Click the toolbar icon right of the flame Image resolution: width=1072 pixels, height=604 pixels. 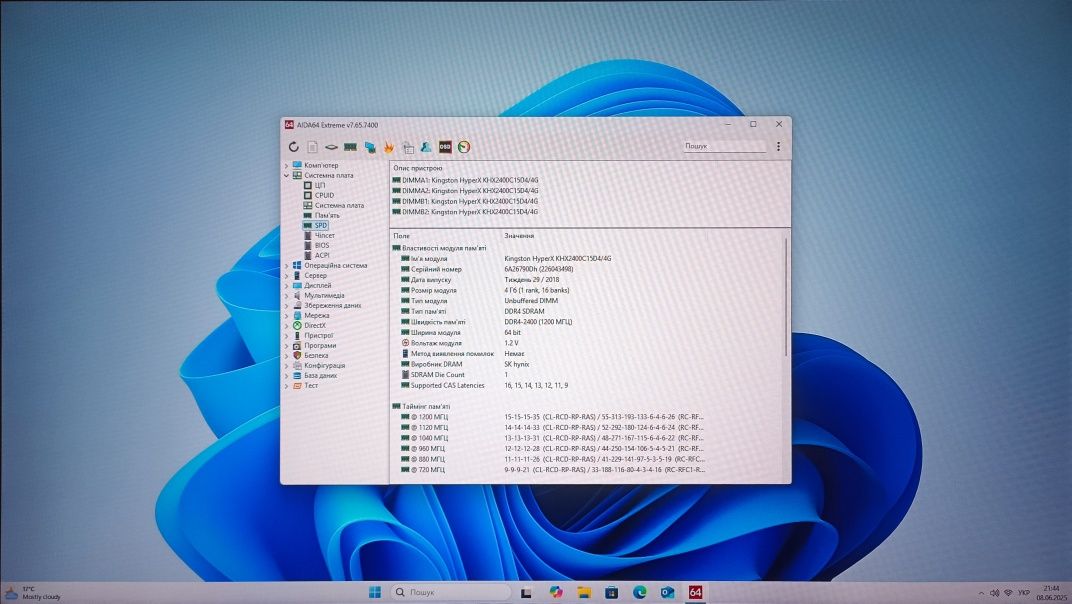click(408, 147)
